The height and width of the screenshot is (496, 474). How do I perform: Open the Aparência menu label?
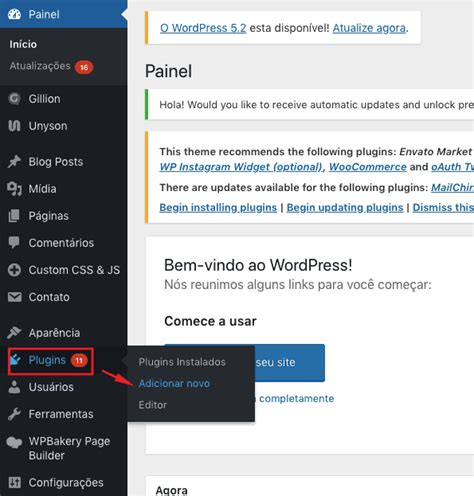click(54, 333)
